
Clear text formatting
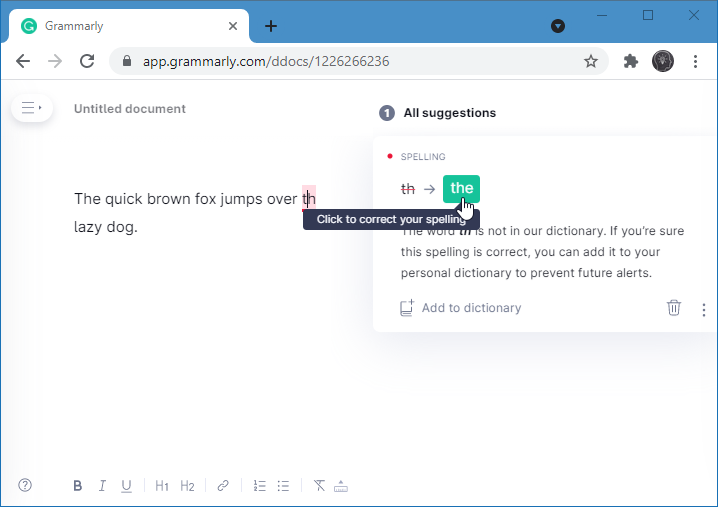click(x=319, y=485)
